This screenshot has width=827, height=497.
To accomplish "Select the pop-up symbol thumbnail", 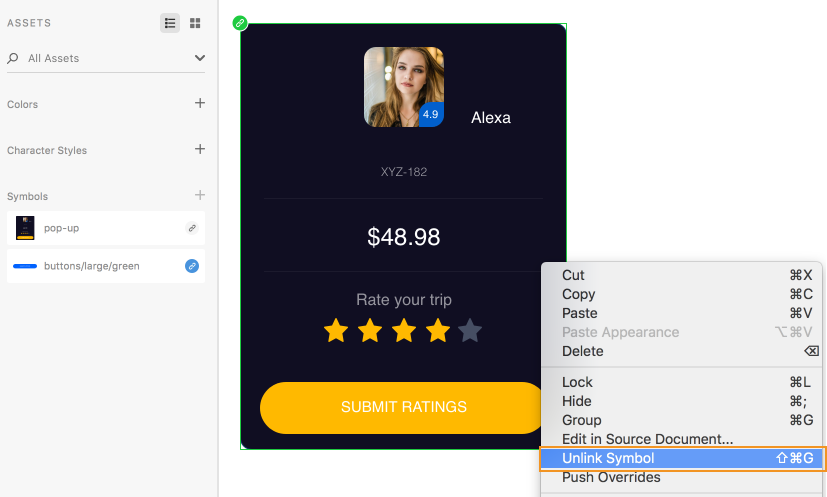I will tap(26, 228).
